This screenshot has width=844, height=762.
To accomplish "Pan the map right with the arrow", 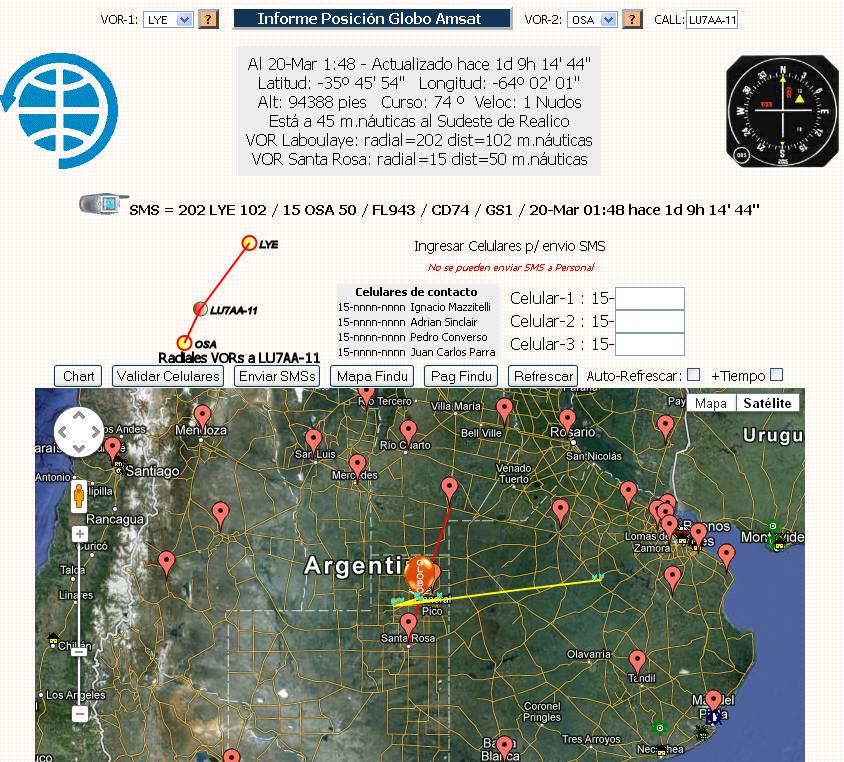I will tap(95, 432).
